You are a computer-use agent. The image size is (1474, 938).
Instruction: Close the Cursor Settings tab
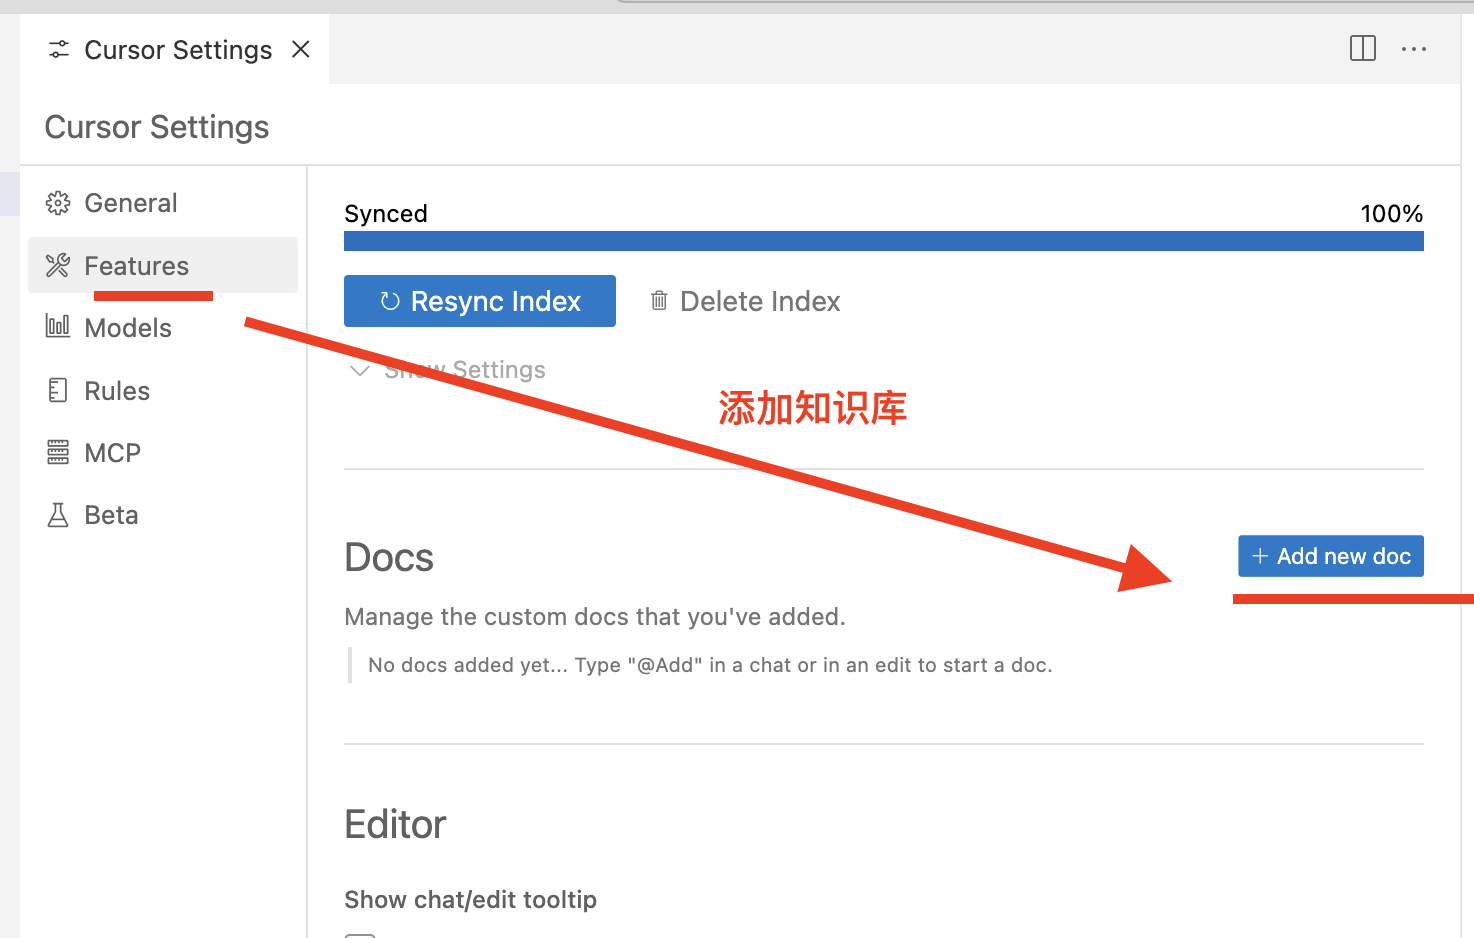[301, 50]
